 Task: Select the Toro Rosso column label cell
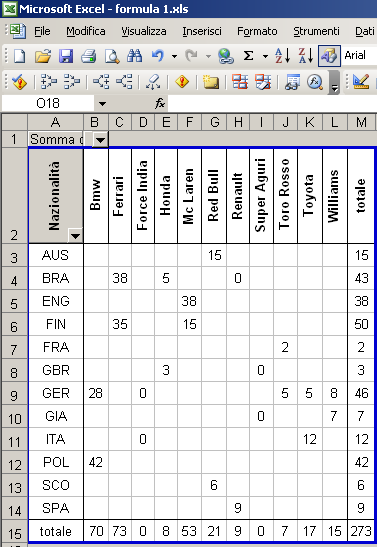coord(285,196)
